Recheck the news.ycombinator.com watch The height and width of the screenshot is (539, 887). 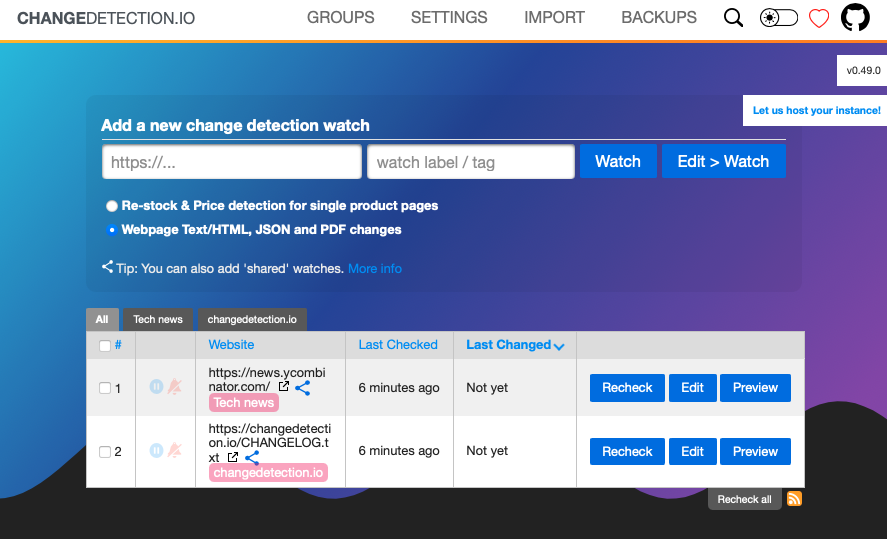[x=627, y=388]
